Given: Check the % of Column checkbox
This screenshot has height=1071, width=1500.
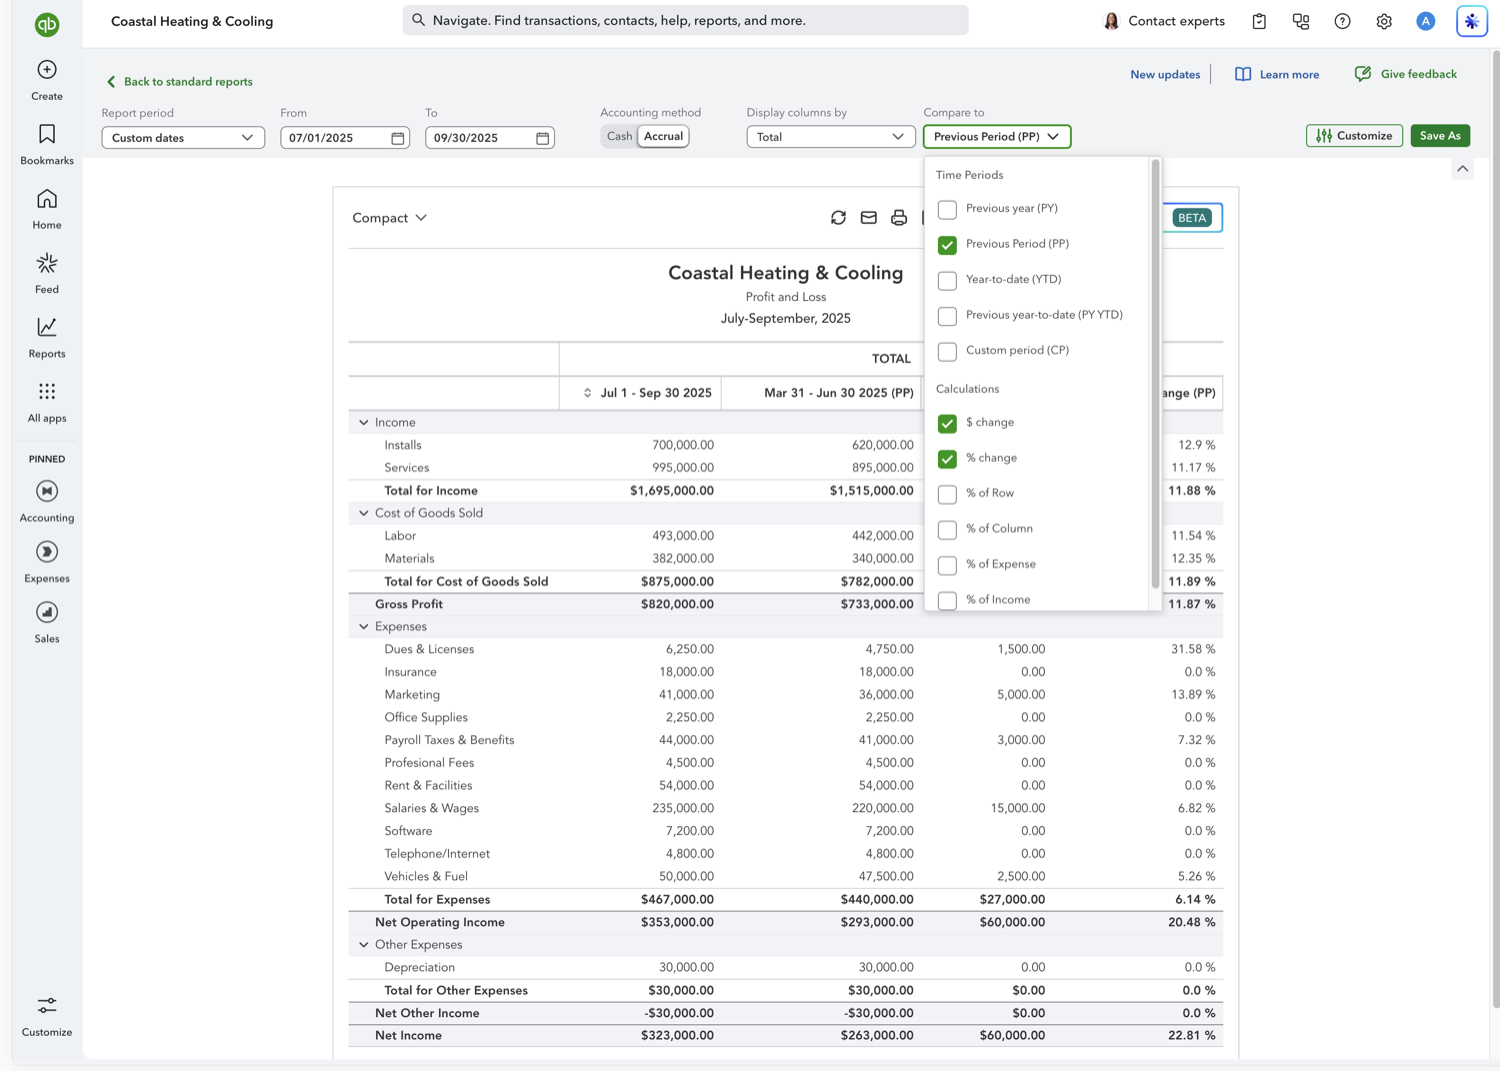Looking at the screenshot, I should coord(947,530).
